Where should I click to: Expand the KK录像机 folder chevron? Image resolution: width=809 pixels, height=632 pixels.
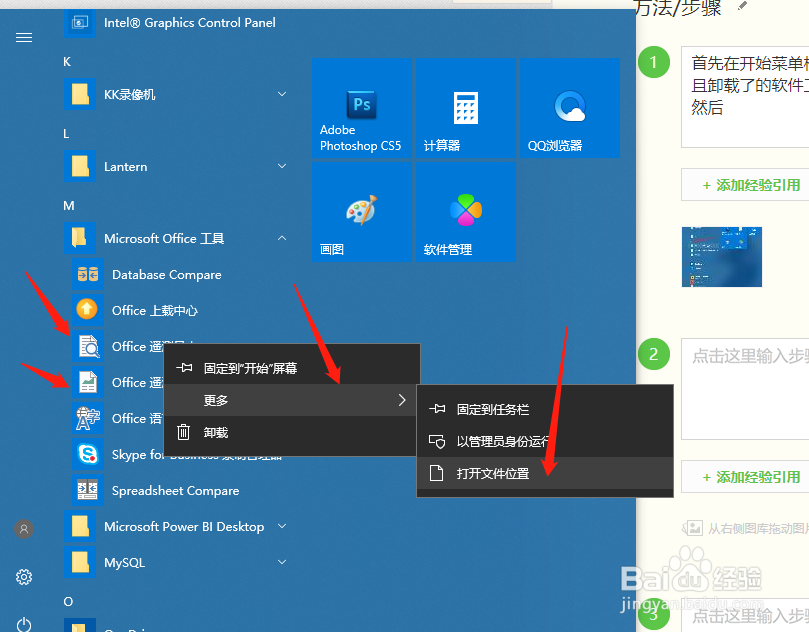282,94
